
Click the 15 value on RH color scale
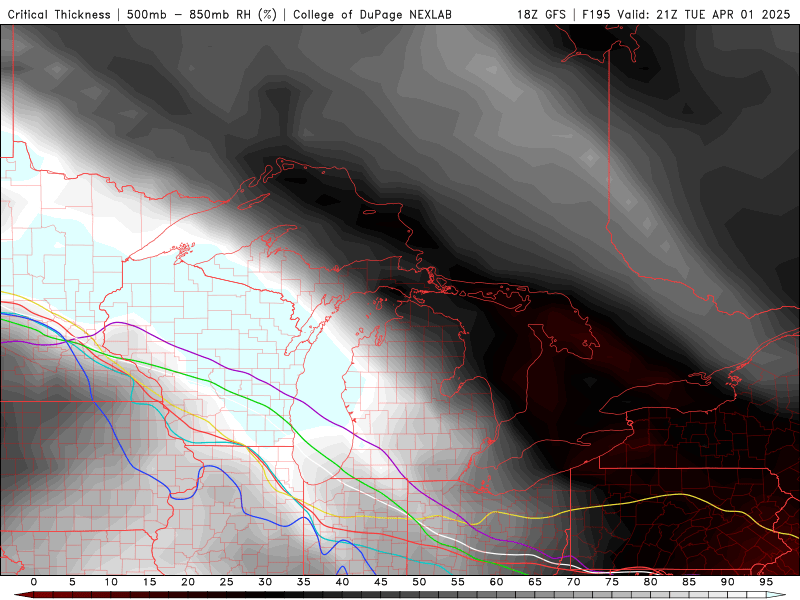coord(149,582)
